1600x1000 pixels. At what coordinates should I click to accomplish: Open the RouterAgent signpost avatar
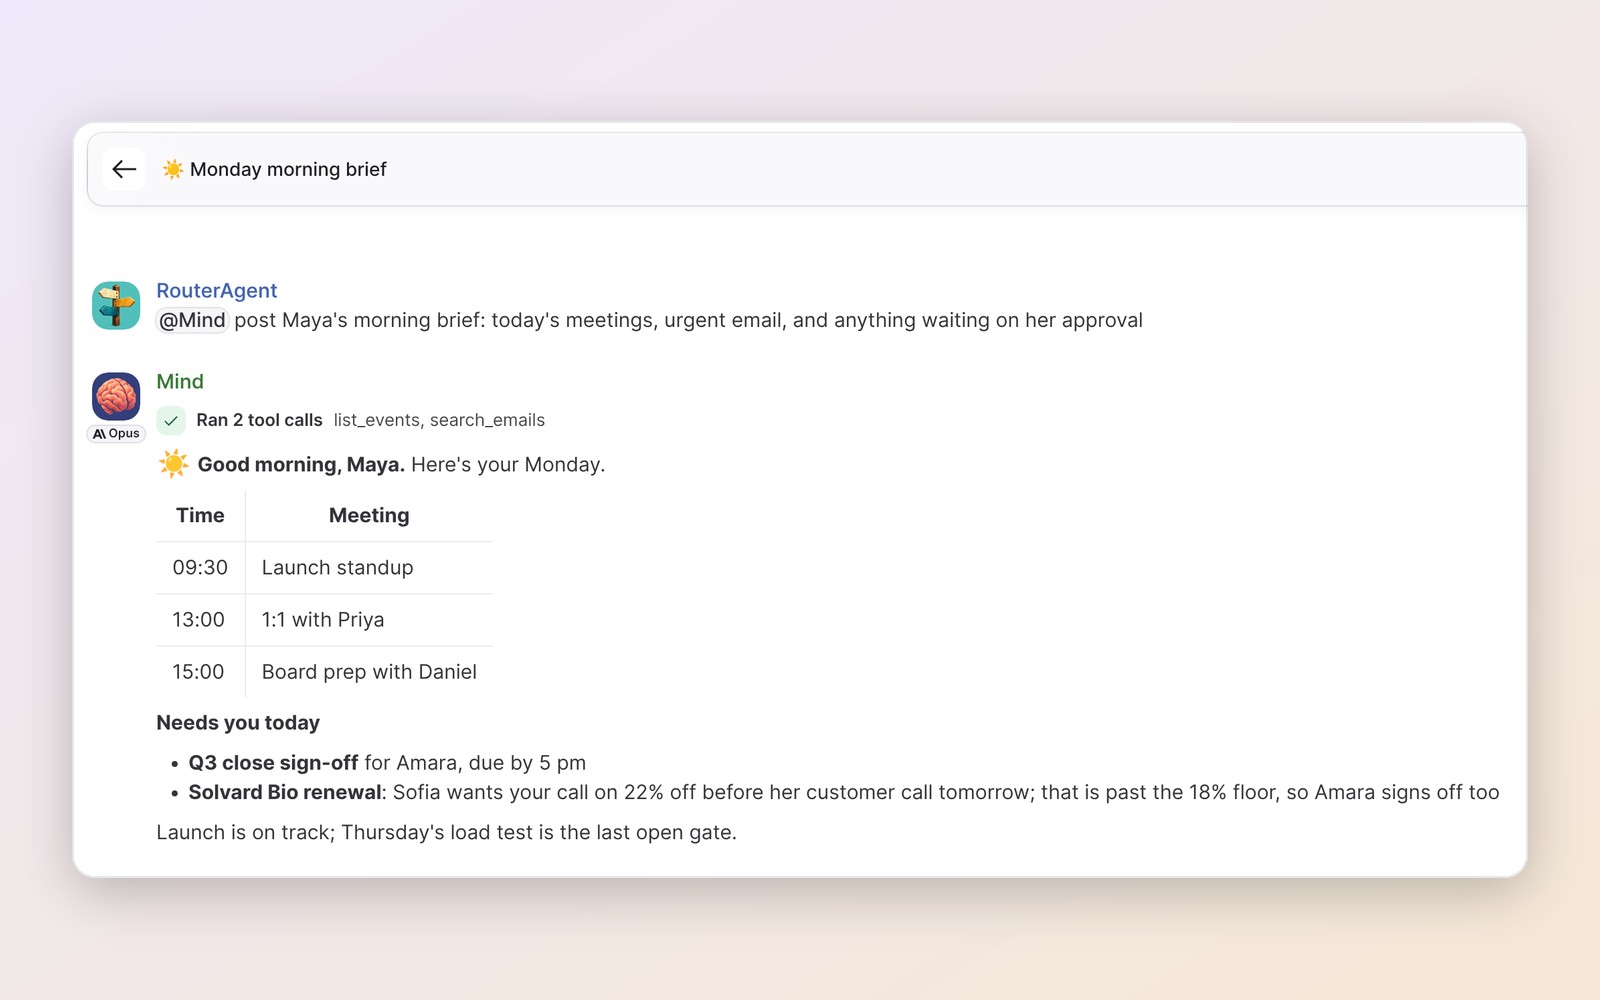(x=116, y=306)
